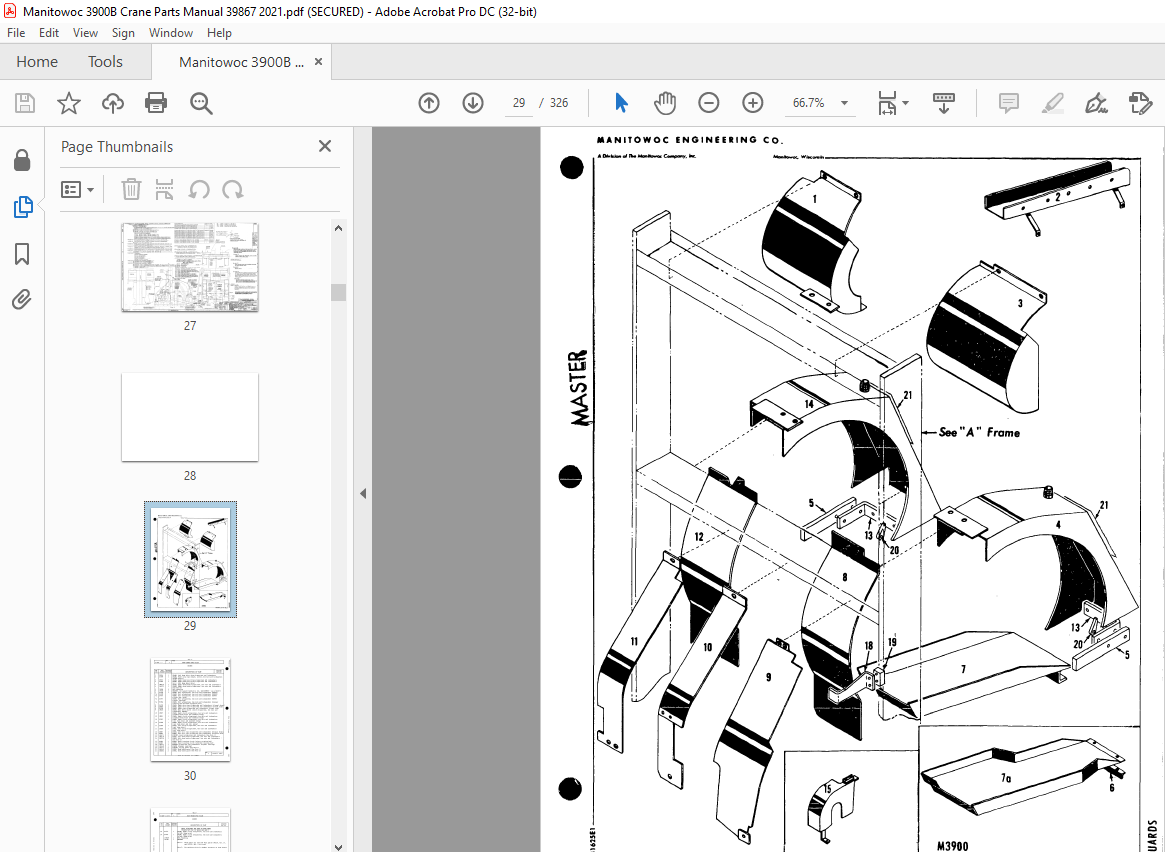Print the document with the printer icon
Viewport: 1165px width, 852px height.
click(156, 103)
